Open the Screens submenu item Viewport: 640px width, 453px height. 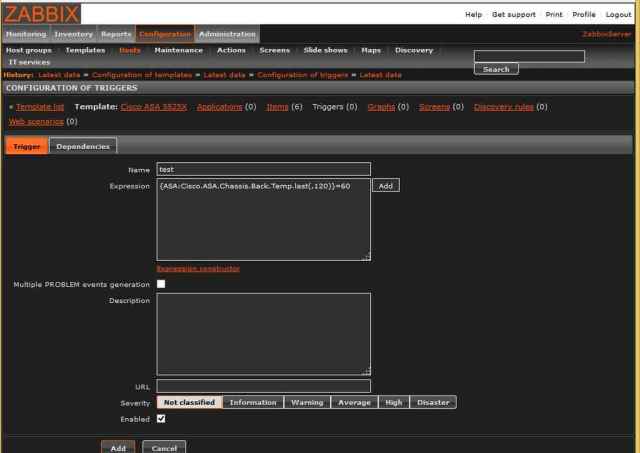coord(274,50)
